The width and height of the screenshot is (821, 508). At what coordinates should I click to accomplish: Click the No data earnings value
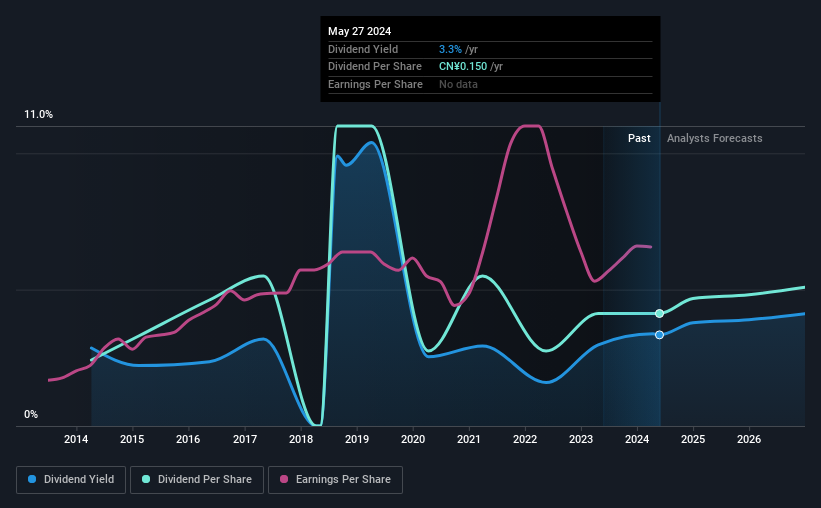point(458,84)
